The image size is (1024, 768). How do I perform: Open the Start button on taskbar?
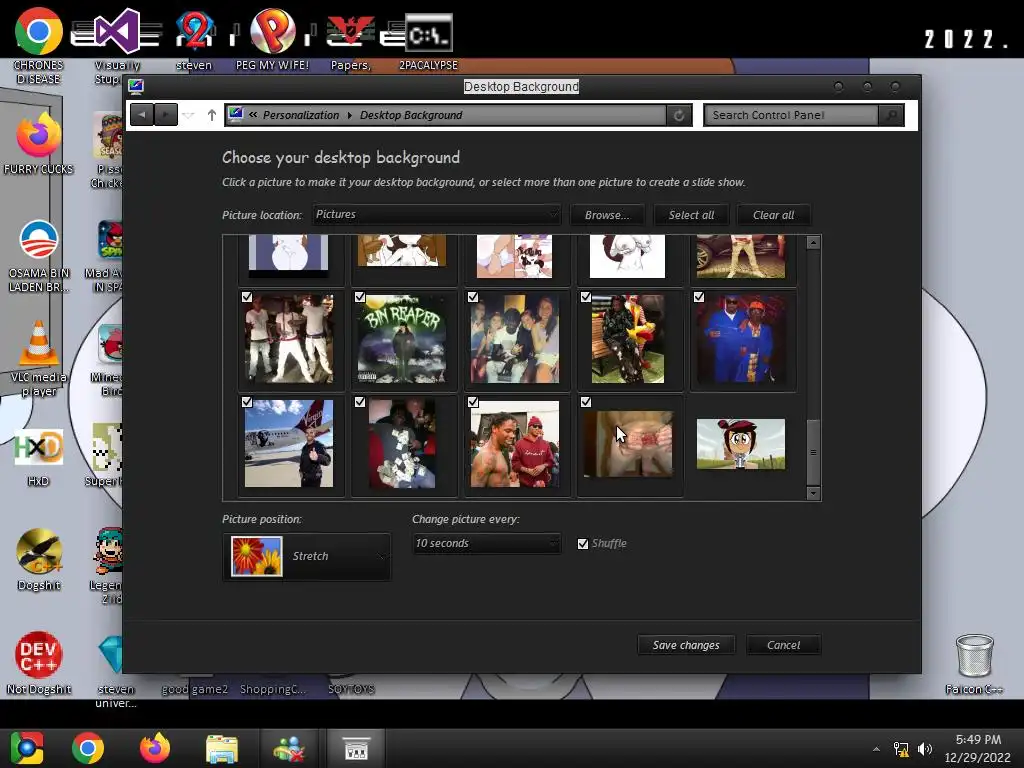[27, 748]
